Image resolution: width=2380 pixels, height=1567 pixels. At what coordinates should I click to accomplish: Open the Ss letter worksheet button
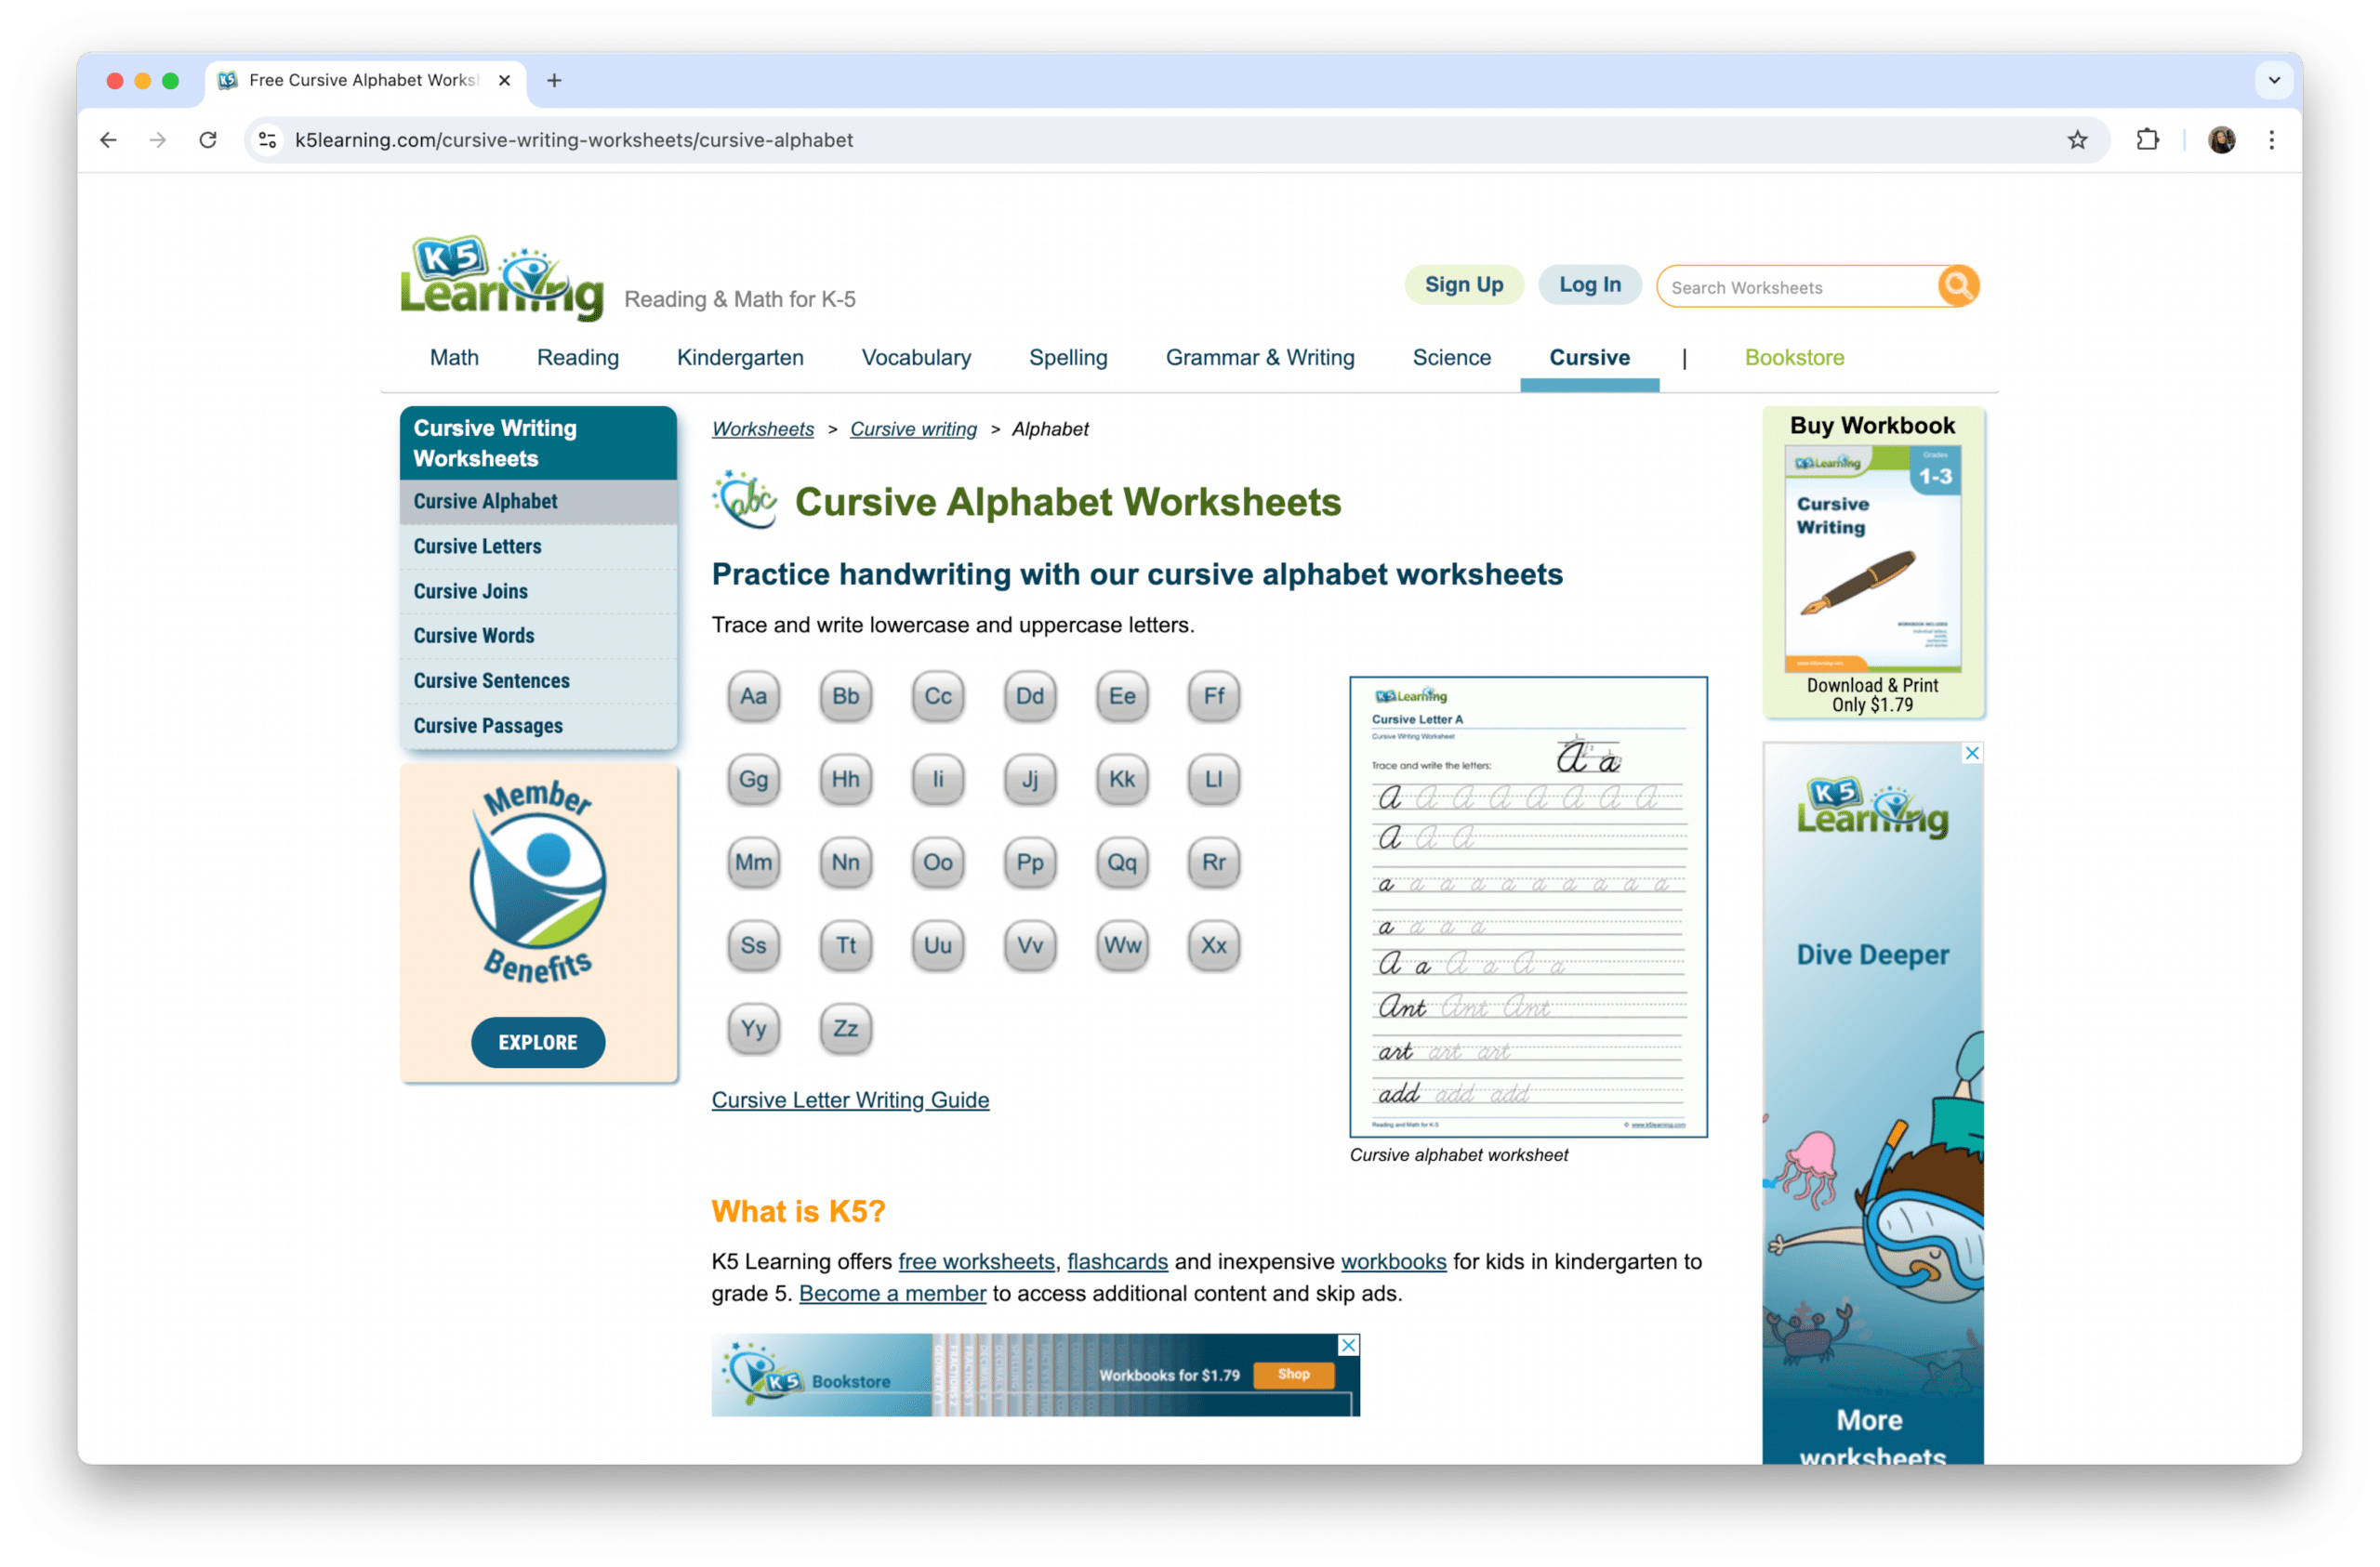(753, 945)
